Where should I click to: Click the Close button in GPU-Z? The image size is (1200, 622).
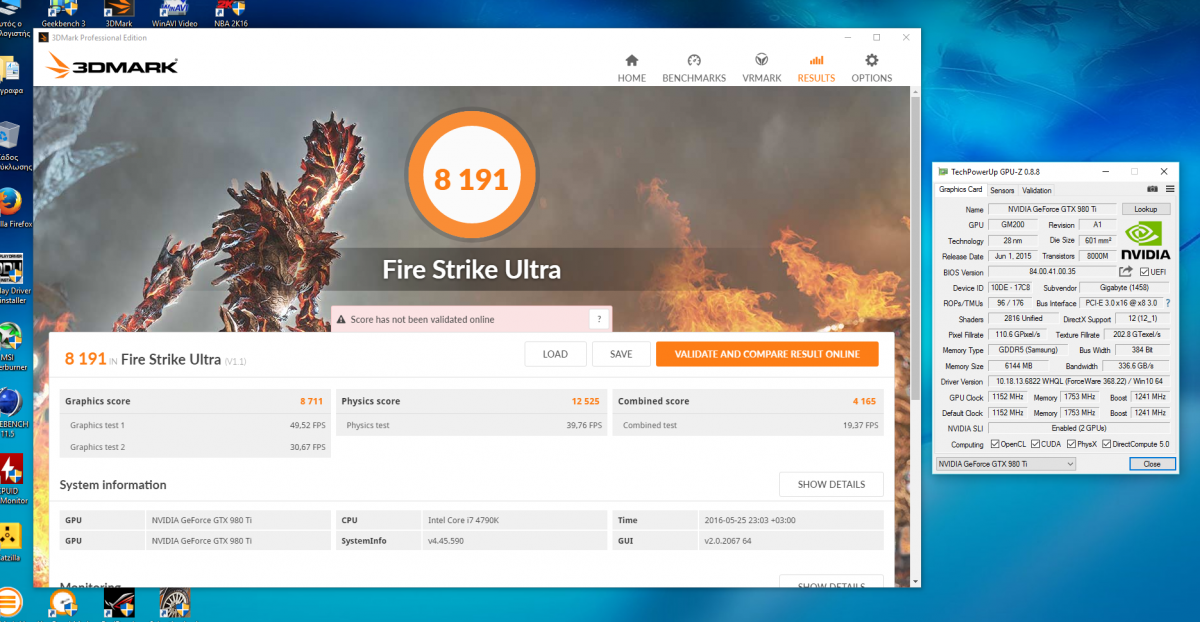(1152, 464)
